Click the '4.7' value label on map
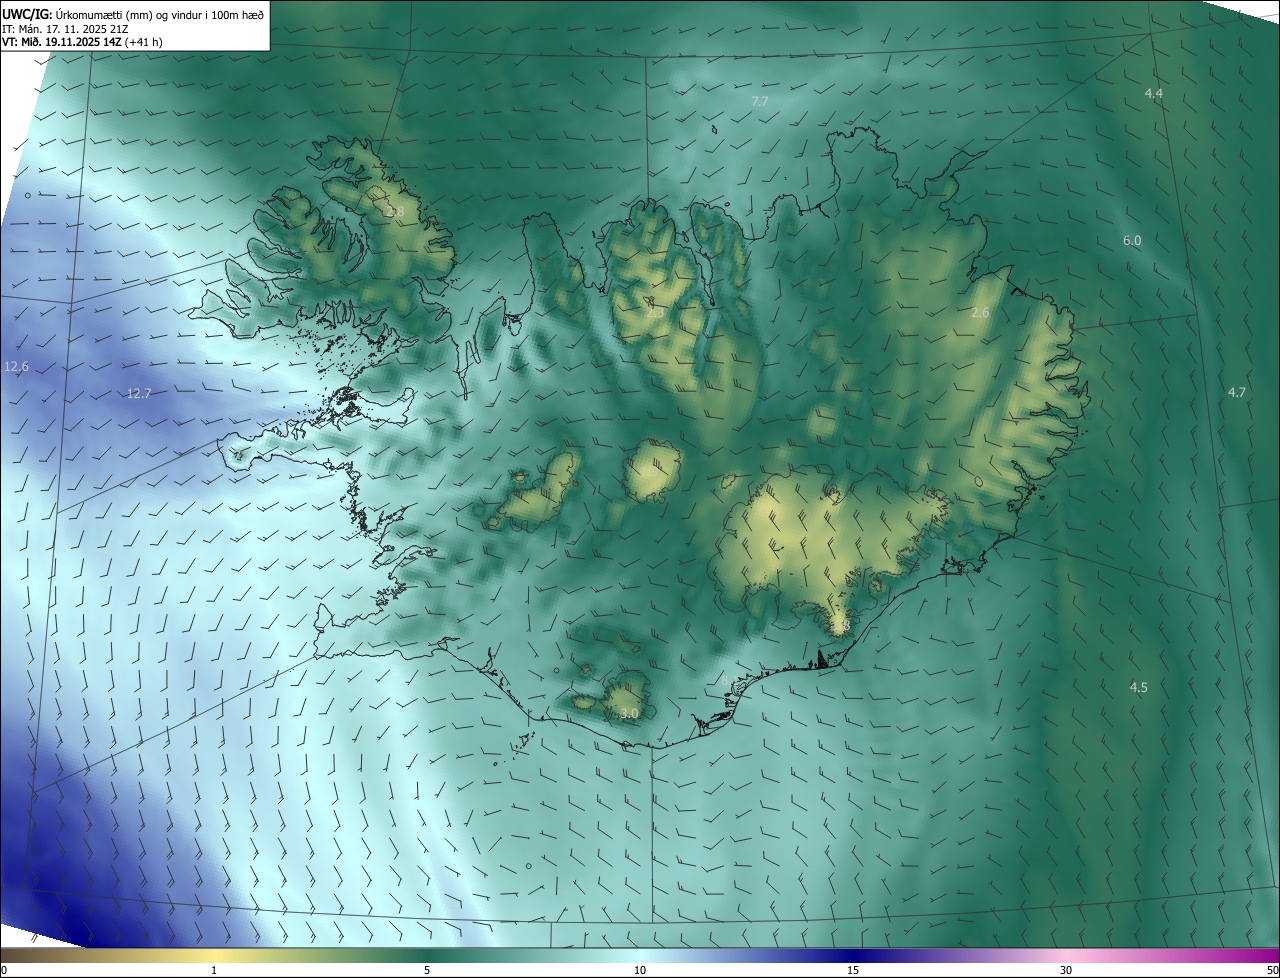The width and height of the screenshot is (1280, 978). [1237, 392]
